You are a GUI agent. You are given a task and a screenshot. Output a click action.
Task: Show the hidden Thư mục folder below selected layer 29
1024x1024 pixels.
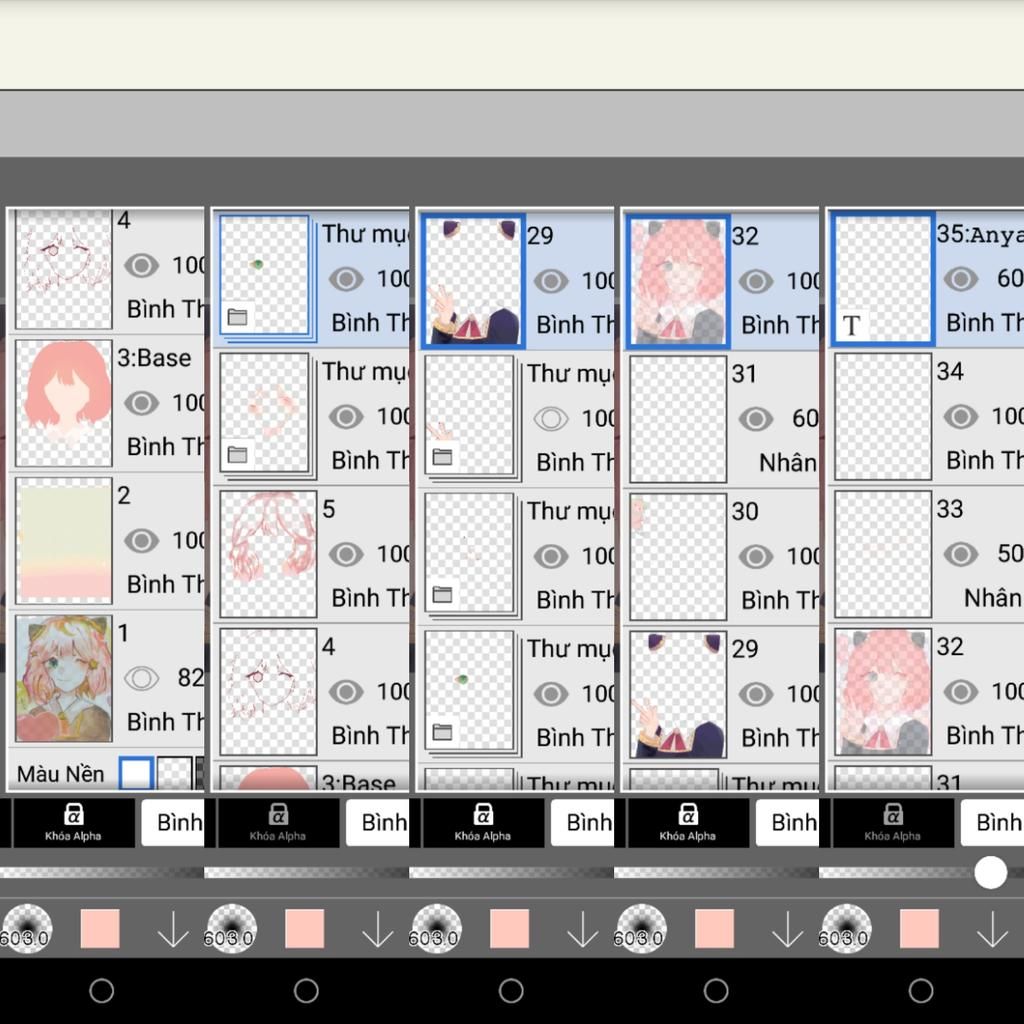pos(551,419)
